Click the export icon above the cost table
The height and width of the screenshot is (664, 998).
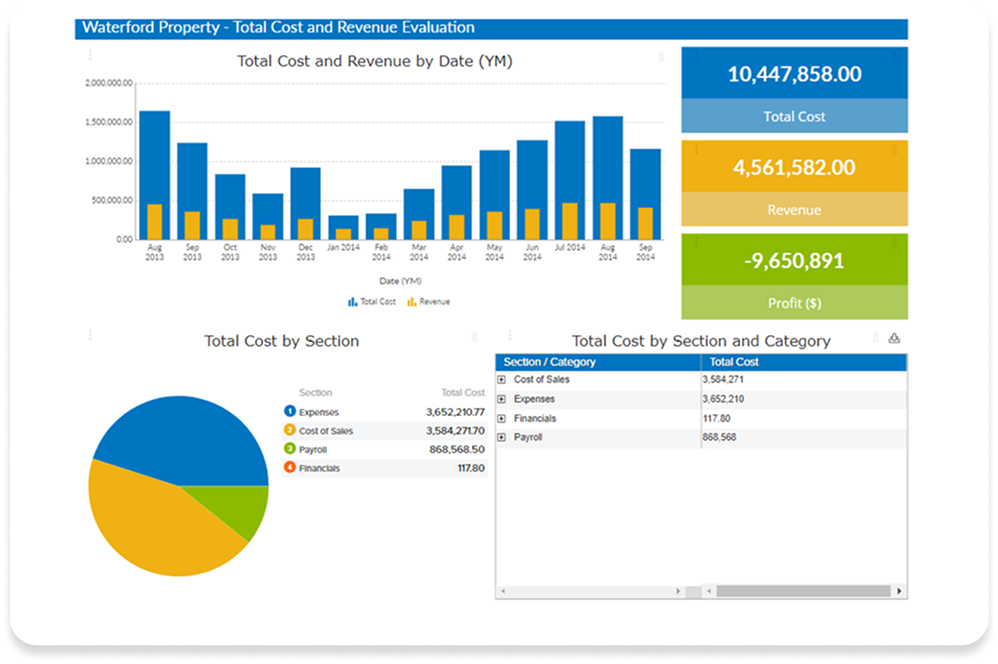click(894, 338)
